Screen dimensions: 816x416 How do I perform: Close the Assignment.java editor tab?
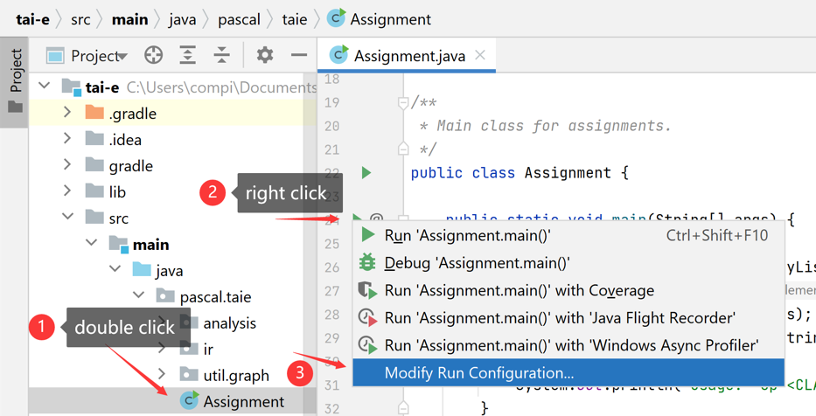(x=480, y=55)
